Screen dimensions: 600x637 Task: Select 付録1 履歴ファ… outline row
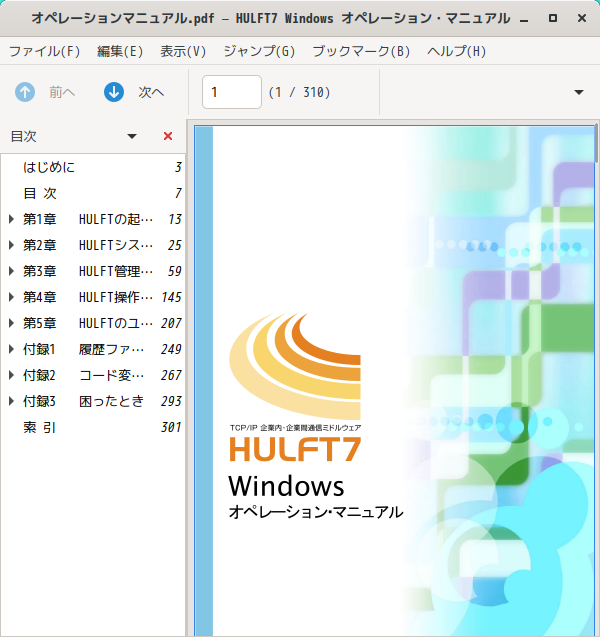(93, 349)
